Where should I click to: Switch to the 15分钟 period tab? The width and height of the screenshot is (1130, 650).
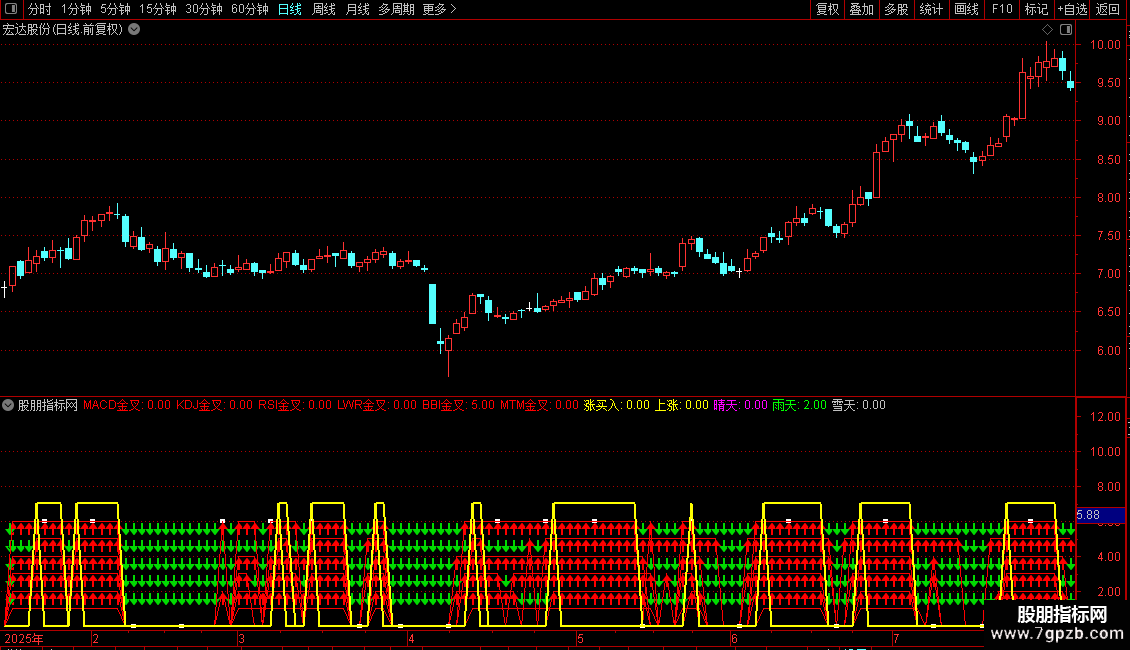tap(157, 9)
